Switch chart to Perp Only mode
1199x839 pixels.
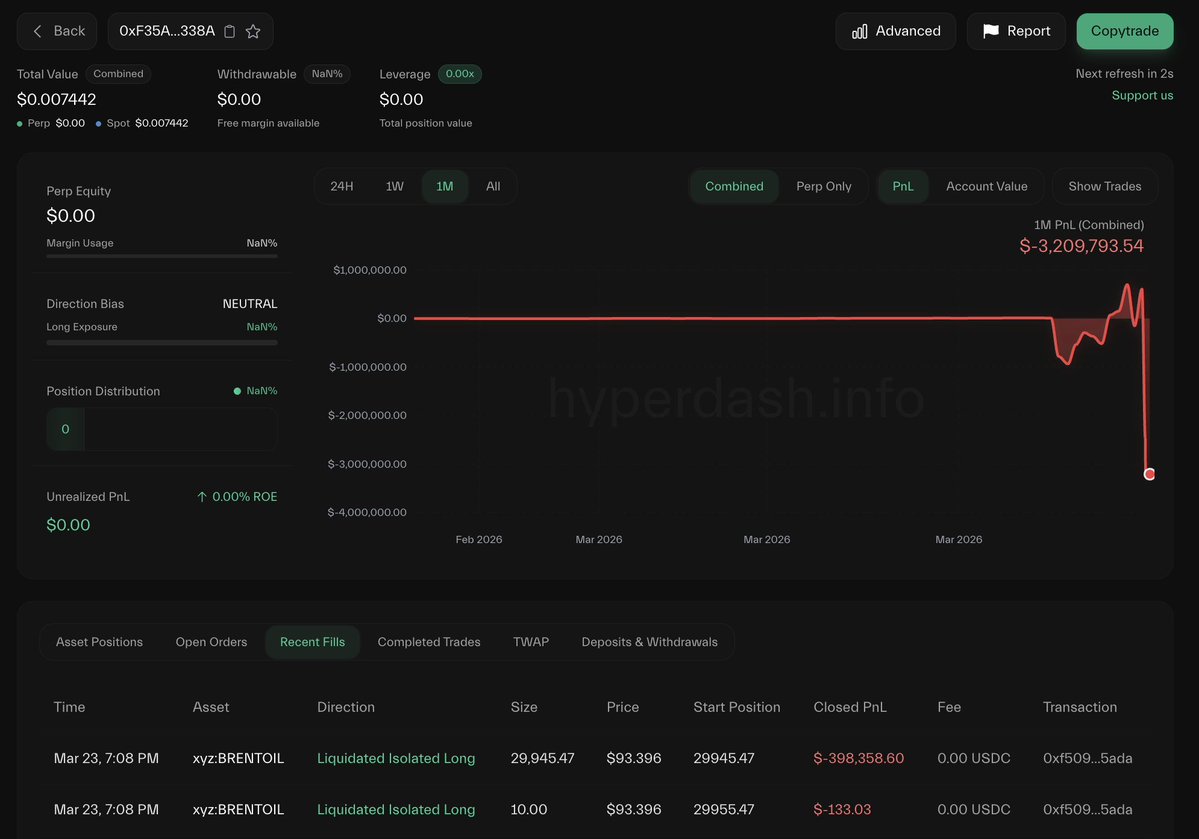coord(824,187)
